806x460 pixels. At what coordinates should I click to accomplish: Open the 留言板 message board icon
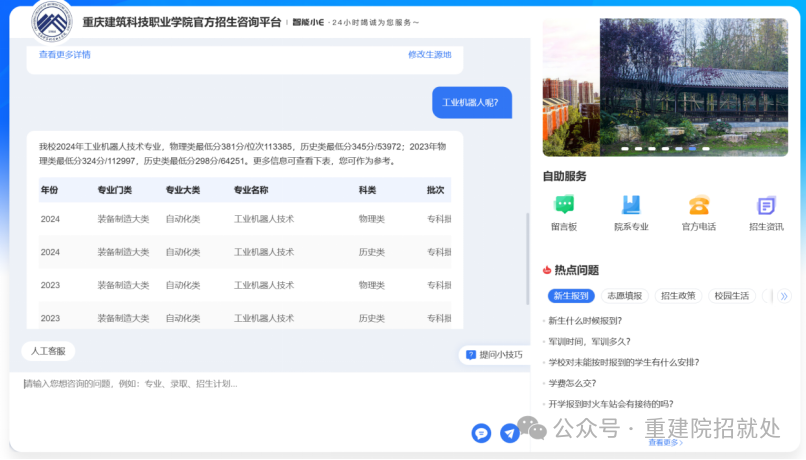[564, 206]
